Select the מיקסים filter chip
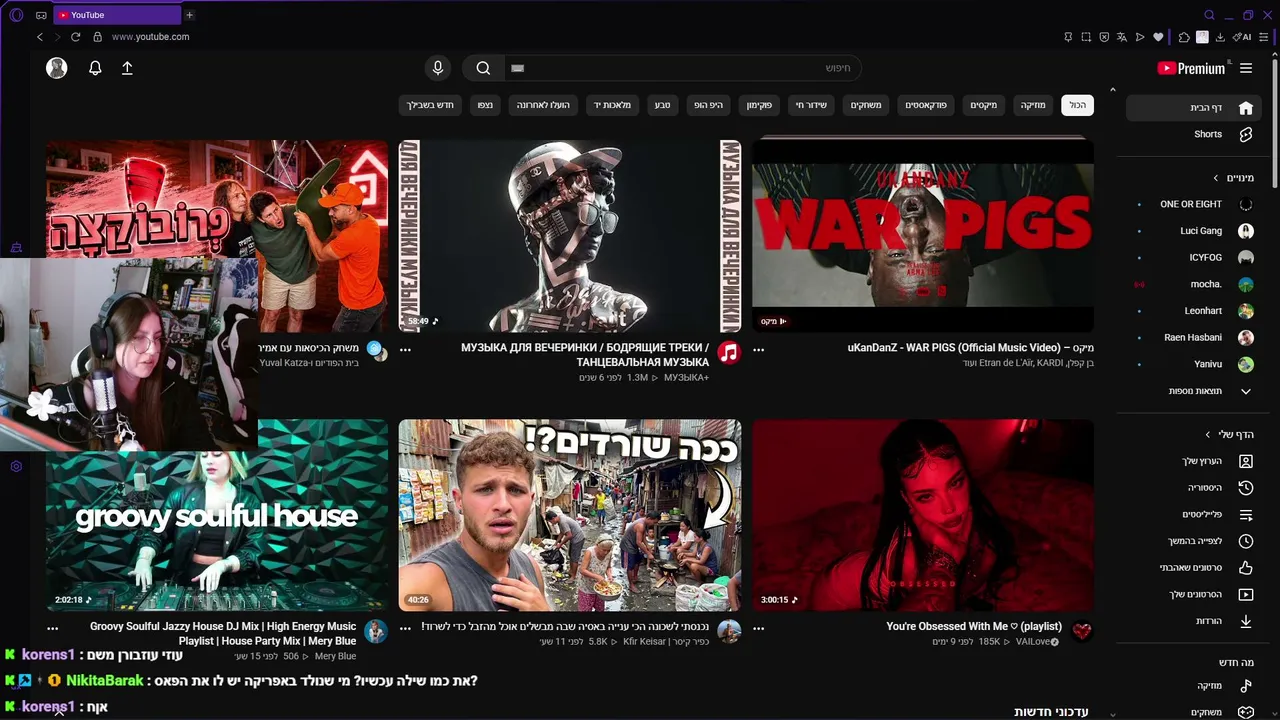This screenshot has height=720, width=1280. click(x=984, y=105)
